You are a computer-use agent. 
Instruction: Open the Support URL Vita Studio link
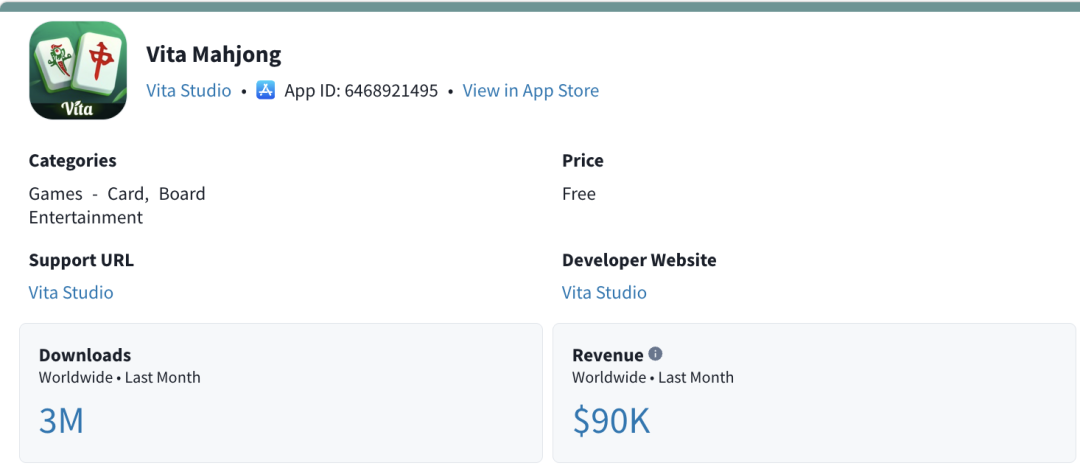(71, 293)
